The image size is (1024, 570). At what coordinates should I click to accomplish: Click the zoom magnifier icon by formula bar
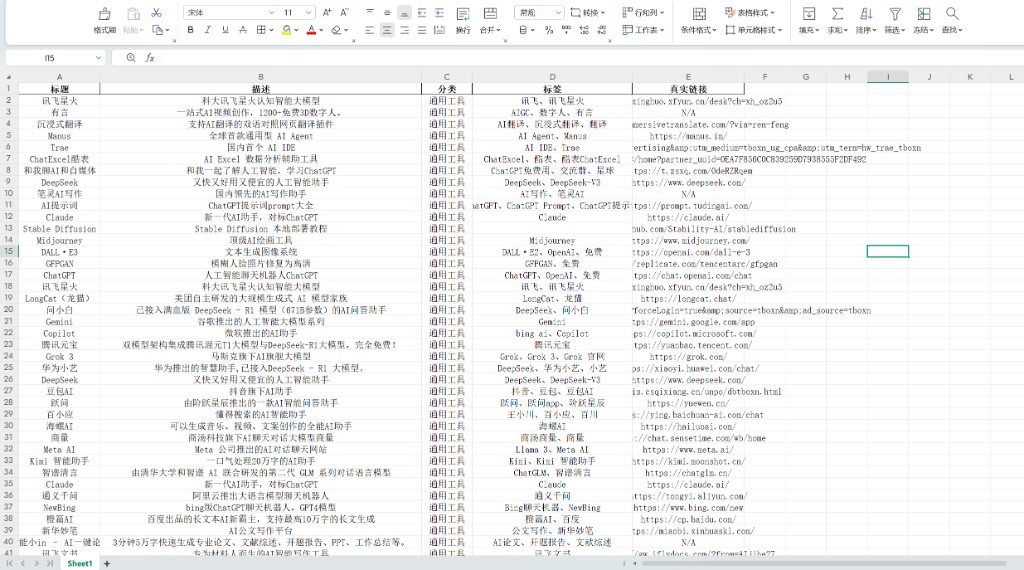tap(131, 57)
